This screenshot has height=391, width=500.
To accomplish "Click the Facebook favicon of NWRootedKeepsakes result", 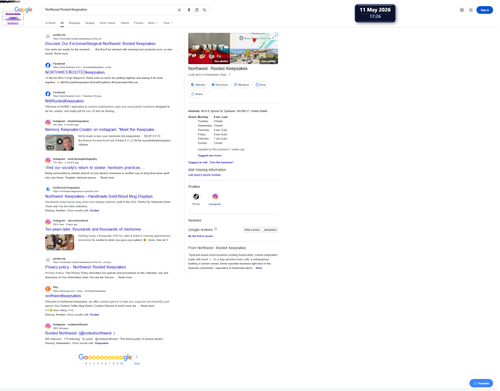I will (48, 94).
